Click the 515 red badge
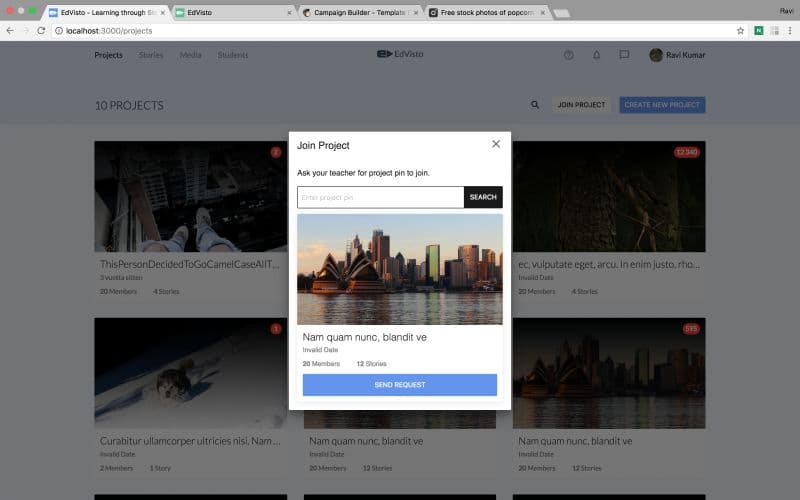The image size is (800, 500). (691, 329)
